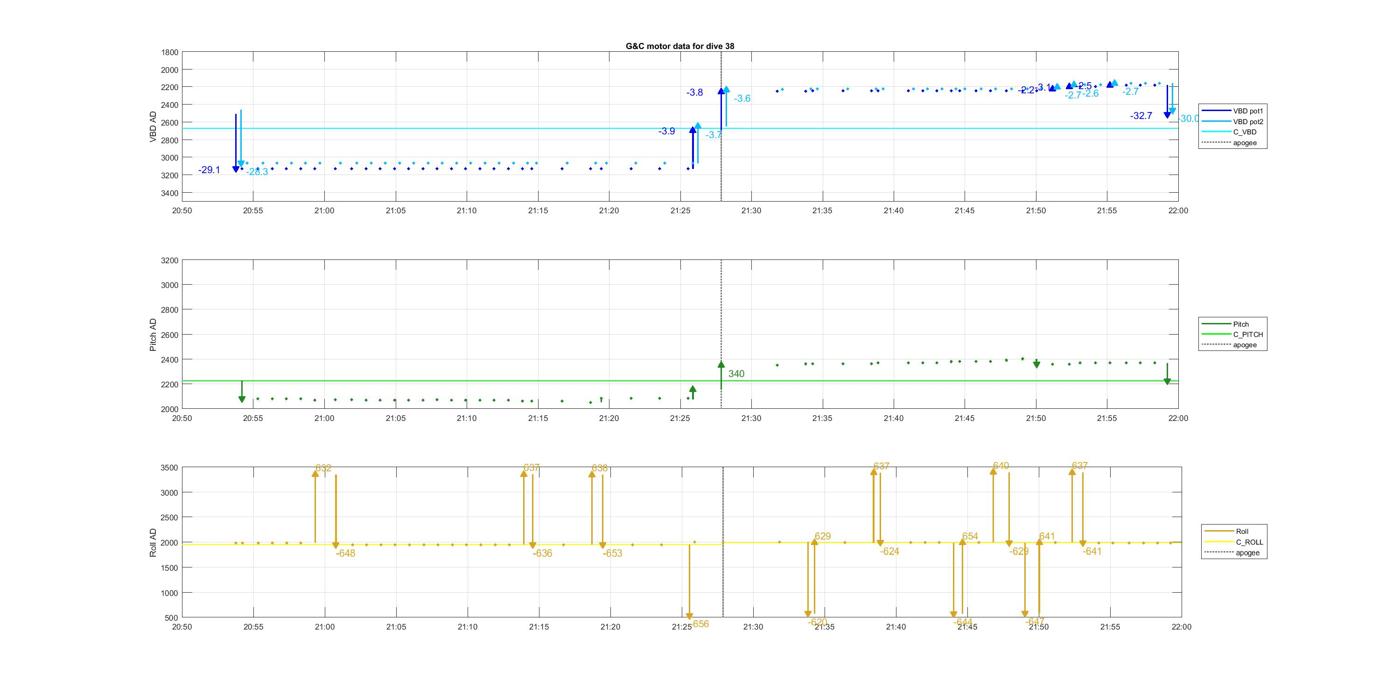Click the "-3.9" VBD data label
This screenshot has width=1400, height=693.
coord(666,131)
